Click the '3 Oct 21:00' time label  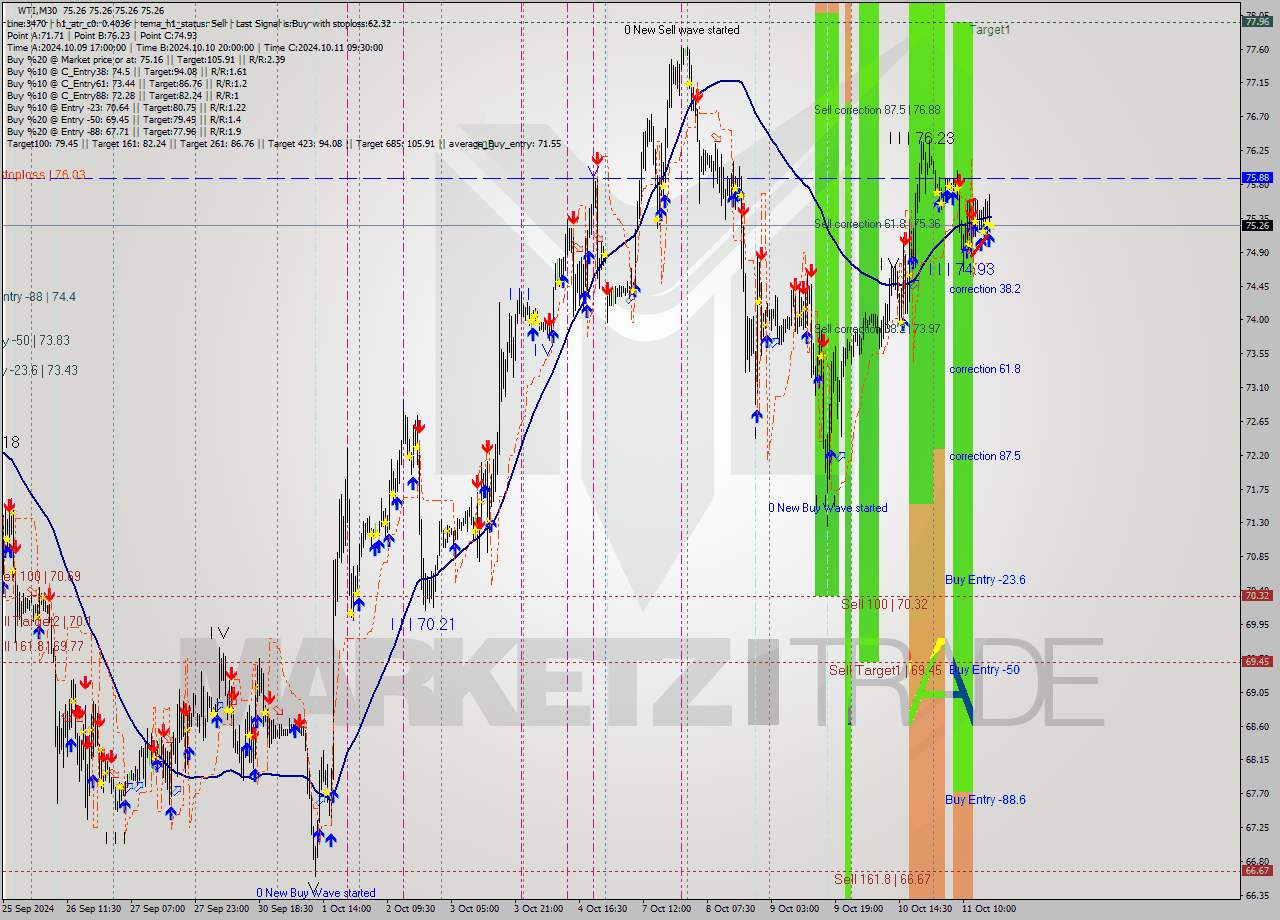point(539,909)
